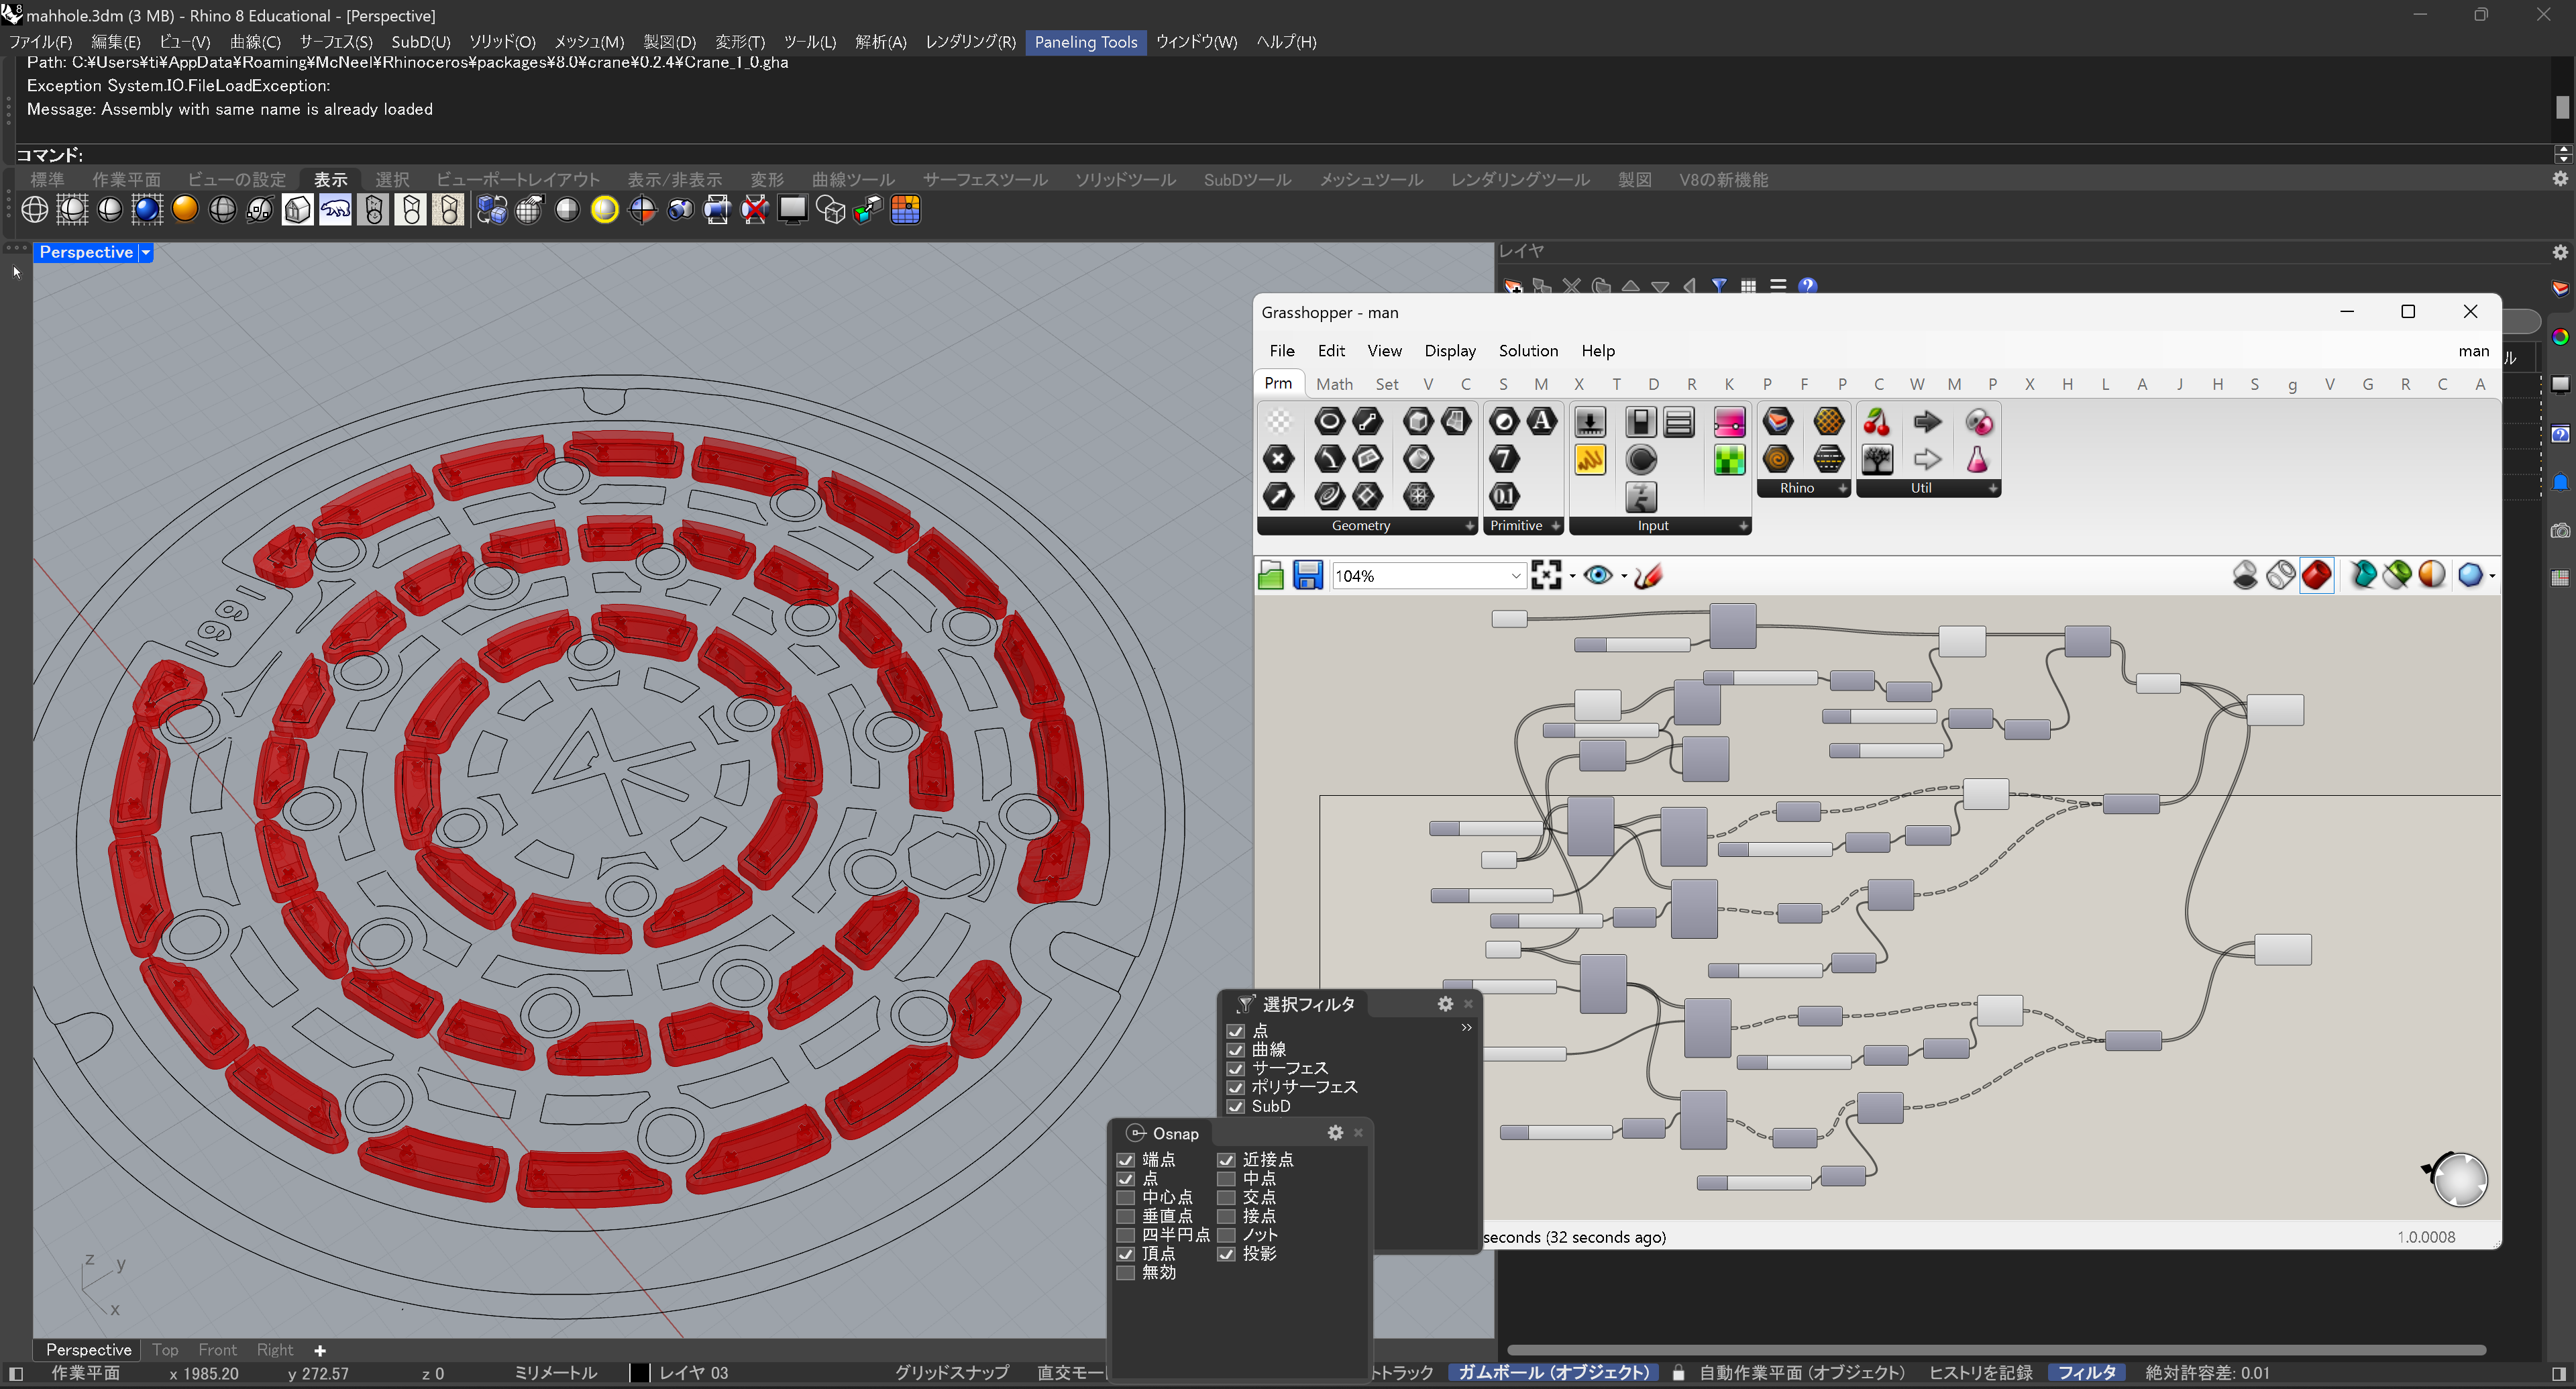Enable red shaded preview mode in Grasshopper
The image size is (2576, 1389).
click(x=2317, y=575)
